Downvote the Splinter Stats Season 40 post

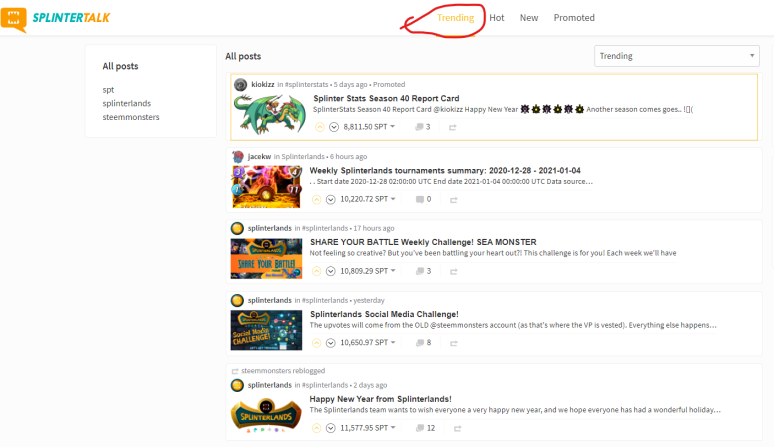[334, 127]
